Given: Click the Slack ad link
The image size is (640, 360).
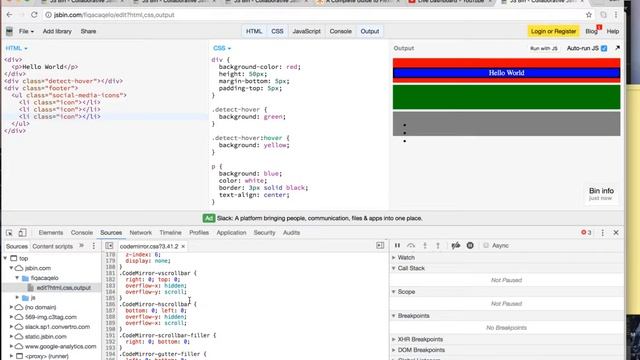Looking at the screenshot, I should coord(320,218).
